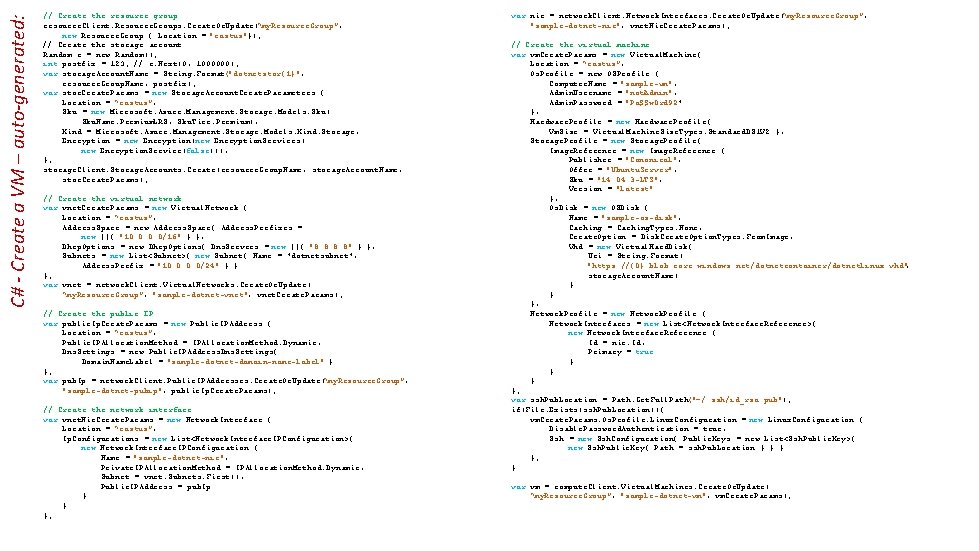Click 'var vnetNicCreateParams = new NetworkInterface'
The image size is (979, 551).
click(x=157, y=419)
